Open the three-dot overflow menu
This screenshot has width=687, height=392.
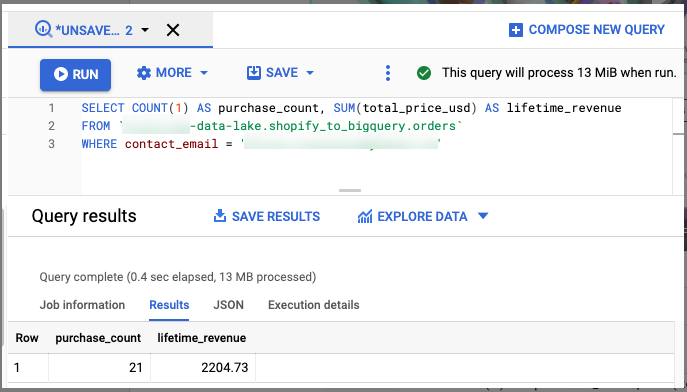tap(388, 73)
